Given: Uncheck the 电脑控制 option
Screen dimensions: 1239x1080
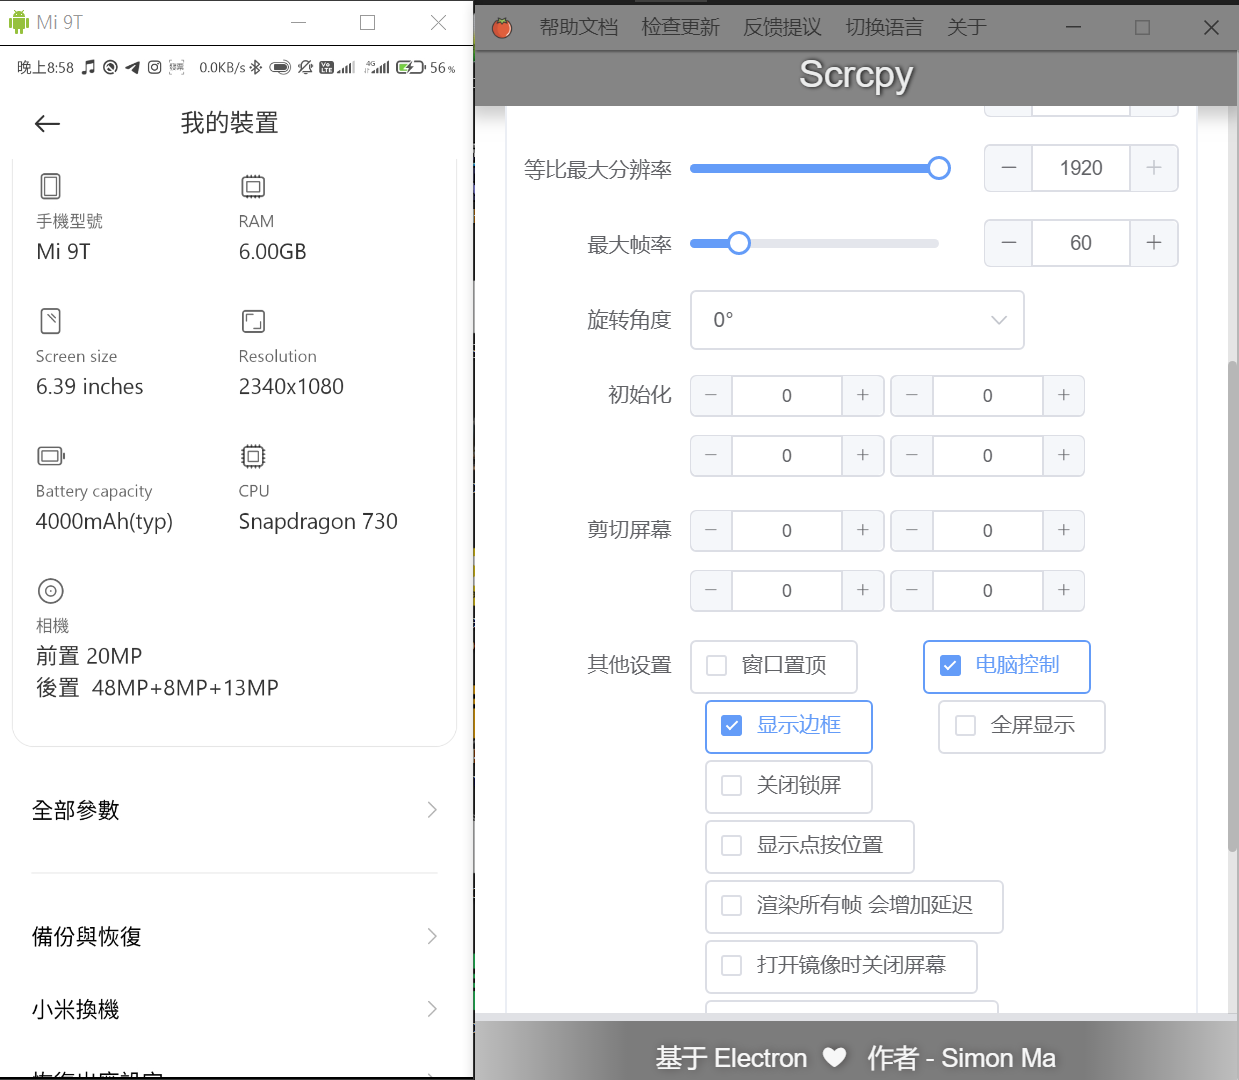Looking at the screenshot, I should click(950, 665).
